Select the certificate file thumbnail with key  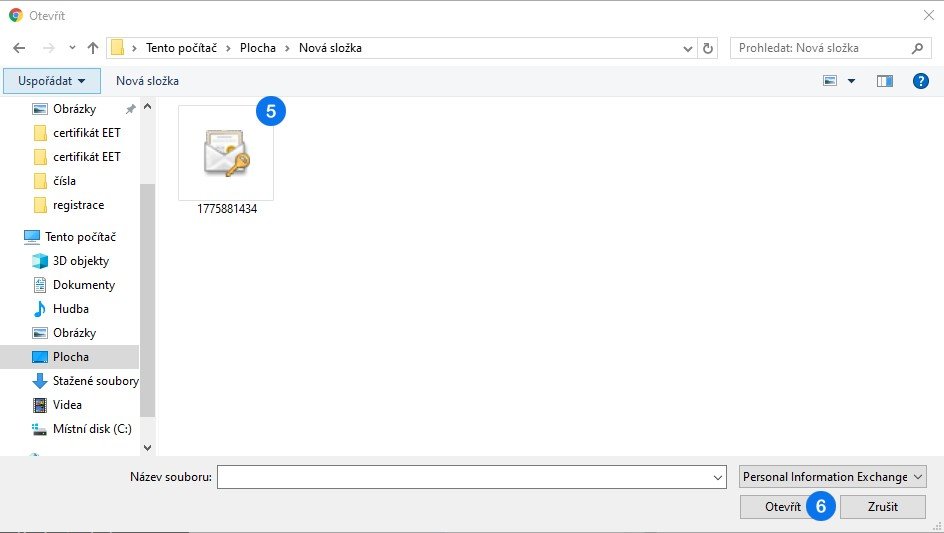tap(226, 153)
